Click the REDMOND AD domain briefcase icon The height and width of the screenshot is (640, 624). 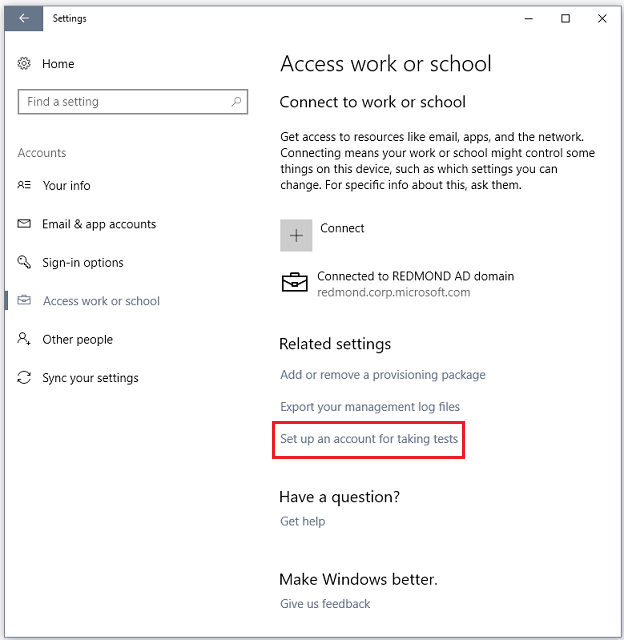coord(295,282)
